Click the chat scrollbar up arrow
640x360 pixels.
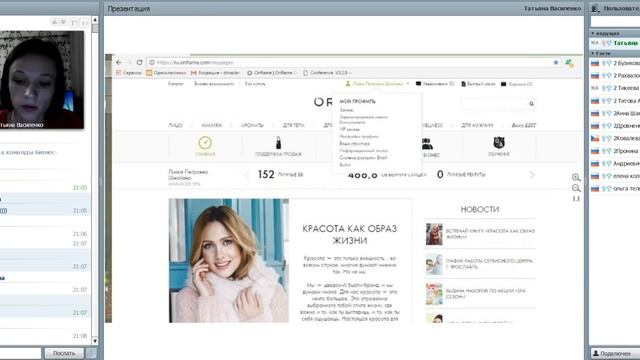pyautogui.click(x=95, y=20)
